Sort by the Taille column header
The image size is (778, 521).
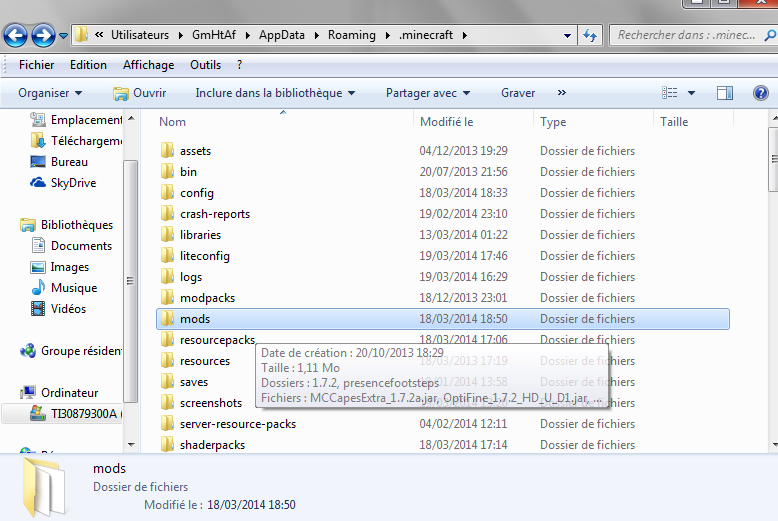(x=674, y=122)
